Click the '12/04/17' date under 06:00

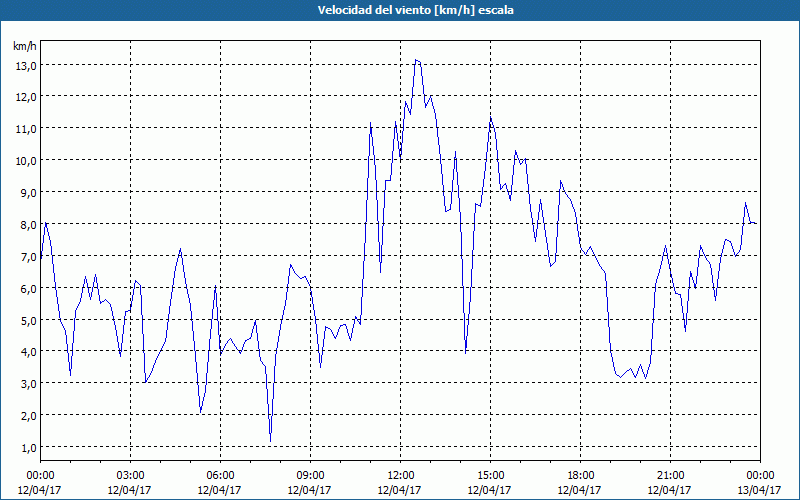219,490
